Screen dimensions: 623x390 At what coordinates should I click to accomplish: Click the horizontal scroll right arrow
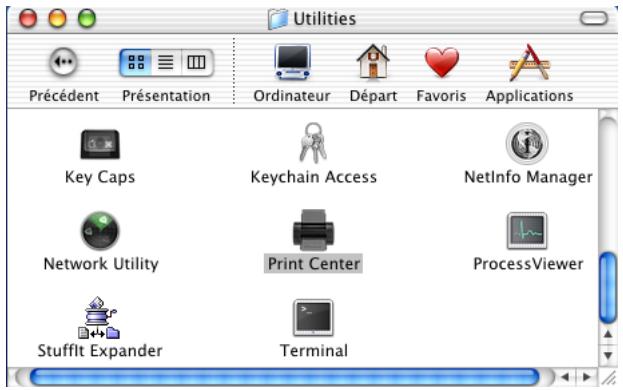click(586, 377)
